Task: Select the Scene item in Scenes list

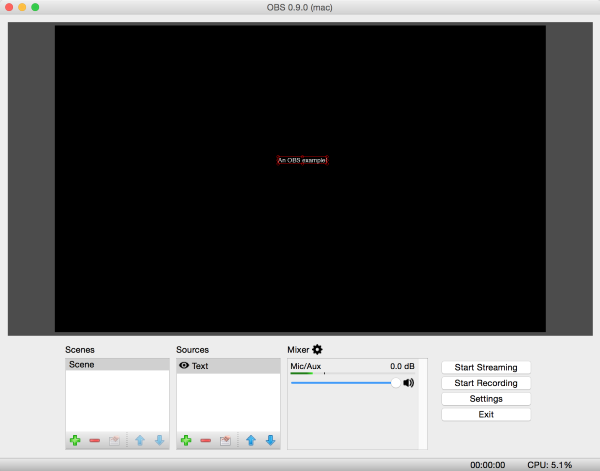Action: pyautogui.click(x=116, y=365)
